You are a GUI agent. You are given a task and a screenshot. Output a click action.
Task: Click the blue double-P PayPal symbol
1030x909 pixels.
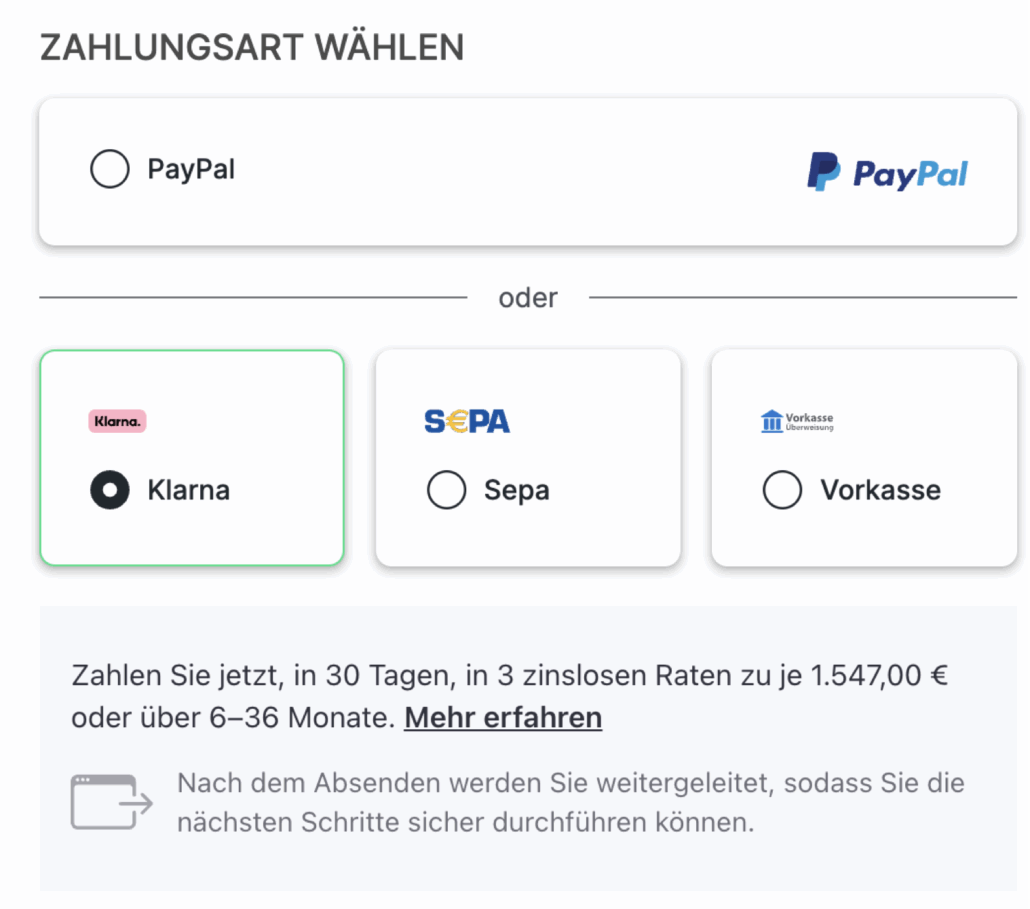coord(824,173)
